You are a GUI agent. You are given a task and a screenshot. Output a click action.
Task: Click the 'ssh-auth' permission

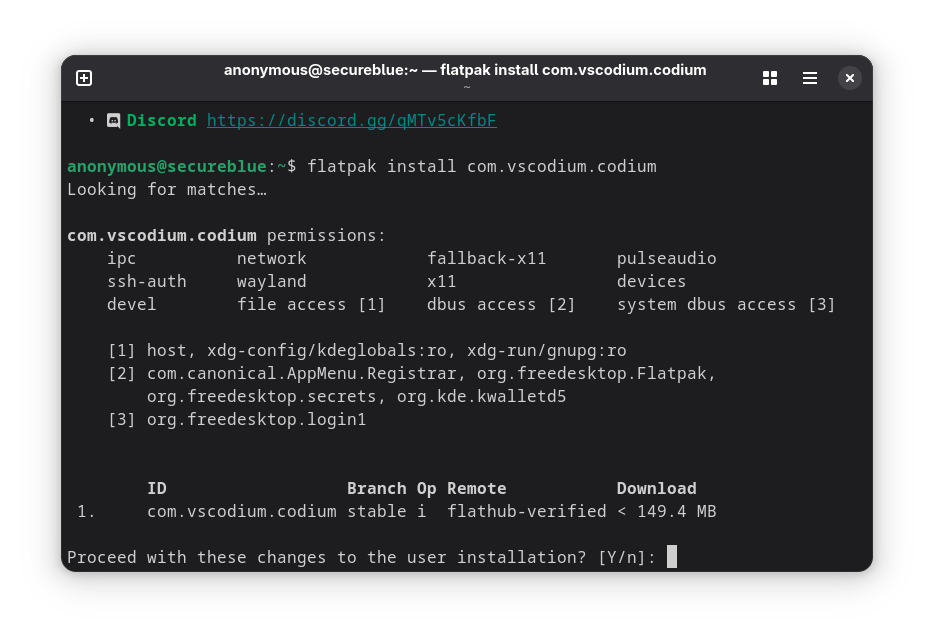pyautogui.click(x=147, y=281)
